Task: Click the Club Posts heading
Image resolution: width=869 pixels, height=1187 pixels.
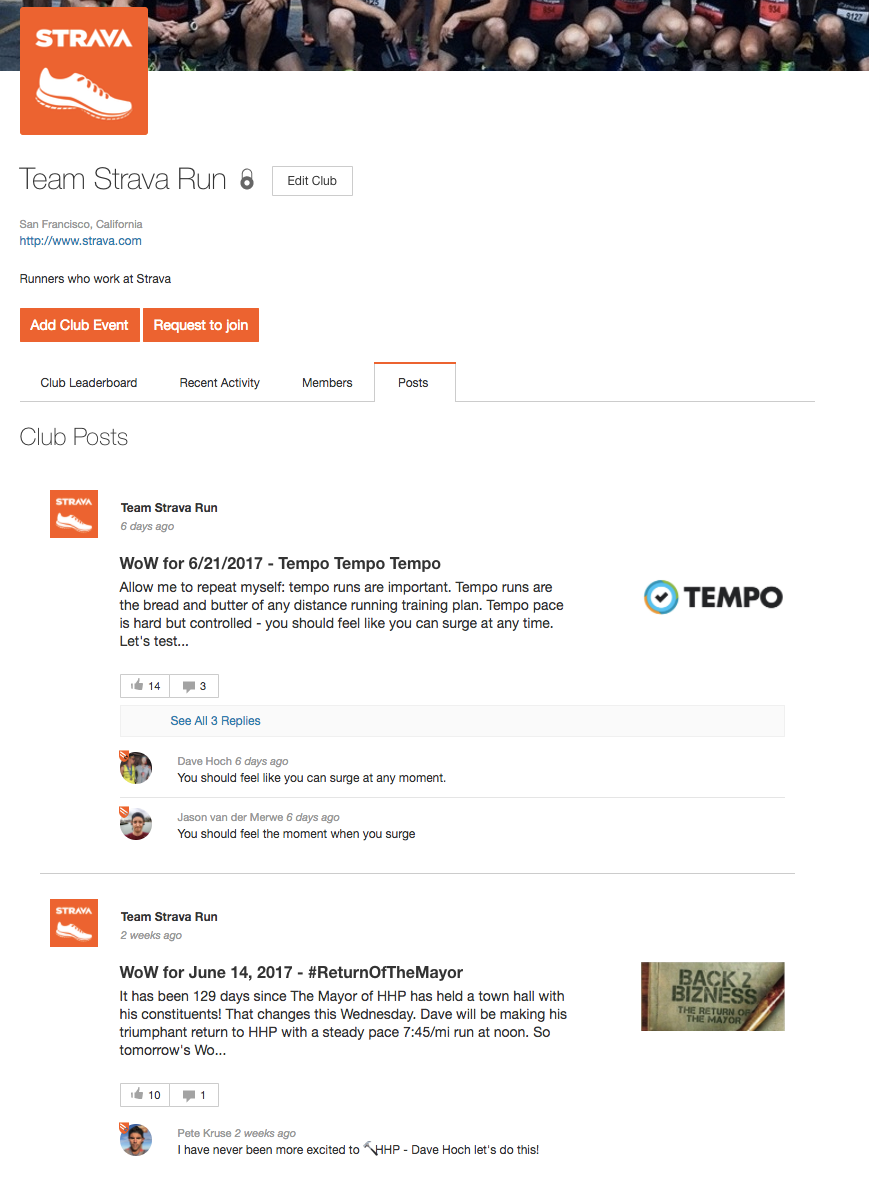Action: [x=73, y=437]
